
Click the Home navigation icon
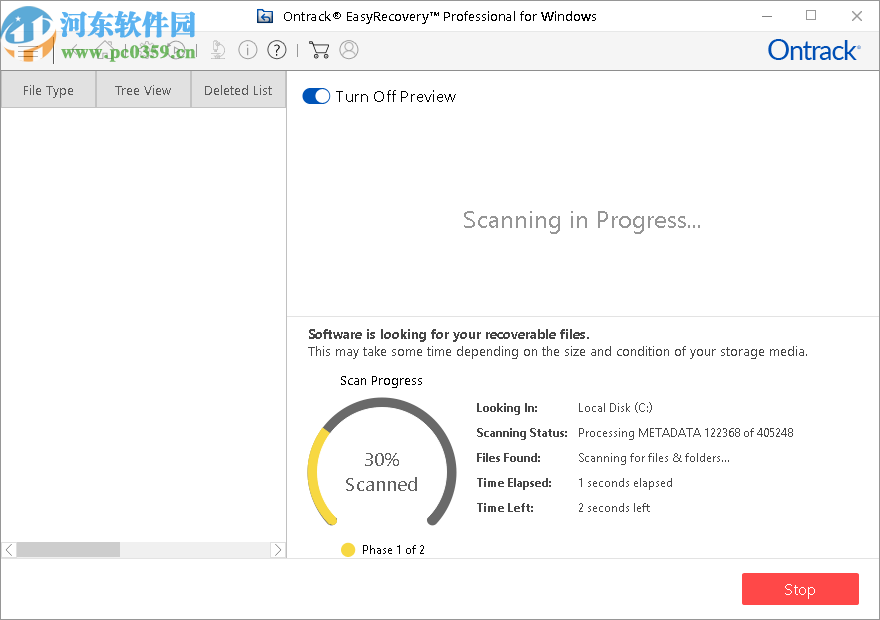(x=104, y=50)
